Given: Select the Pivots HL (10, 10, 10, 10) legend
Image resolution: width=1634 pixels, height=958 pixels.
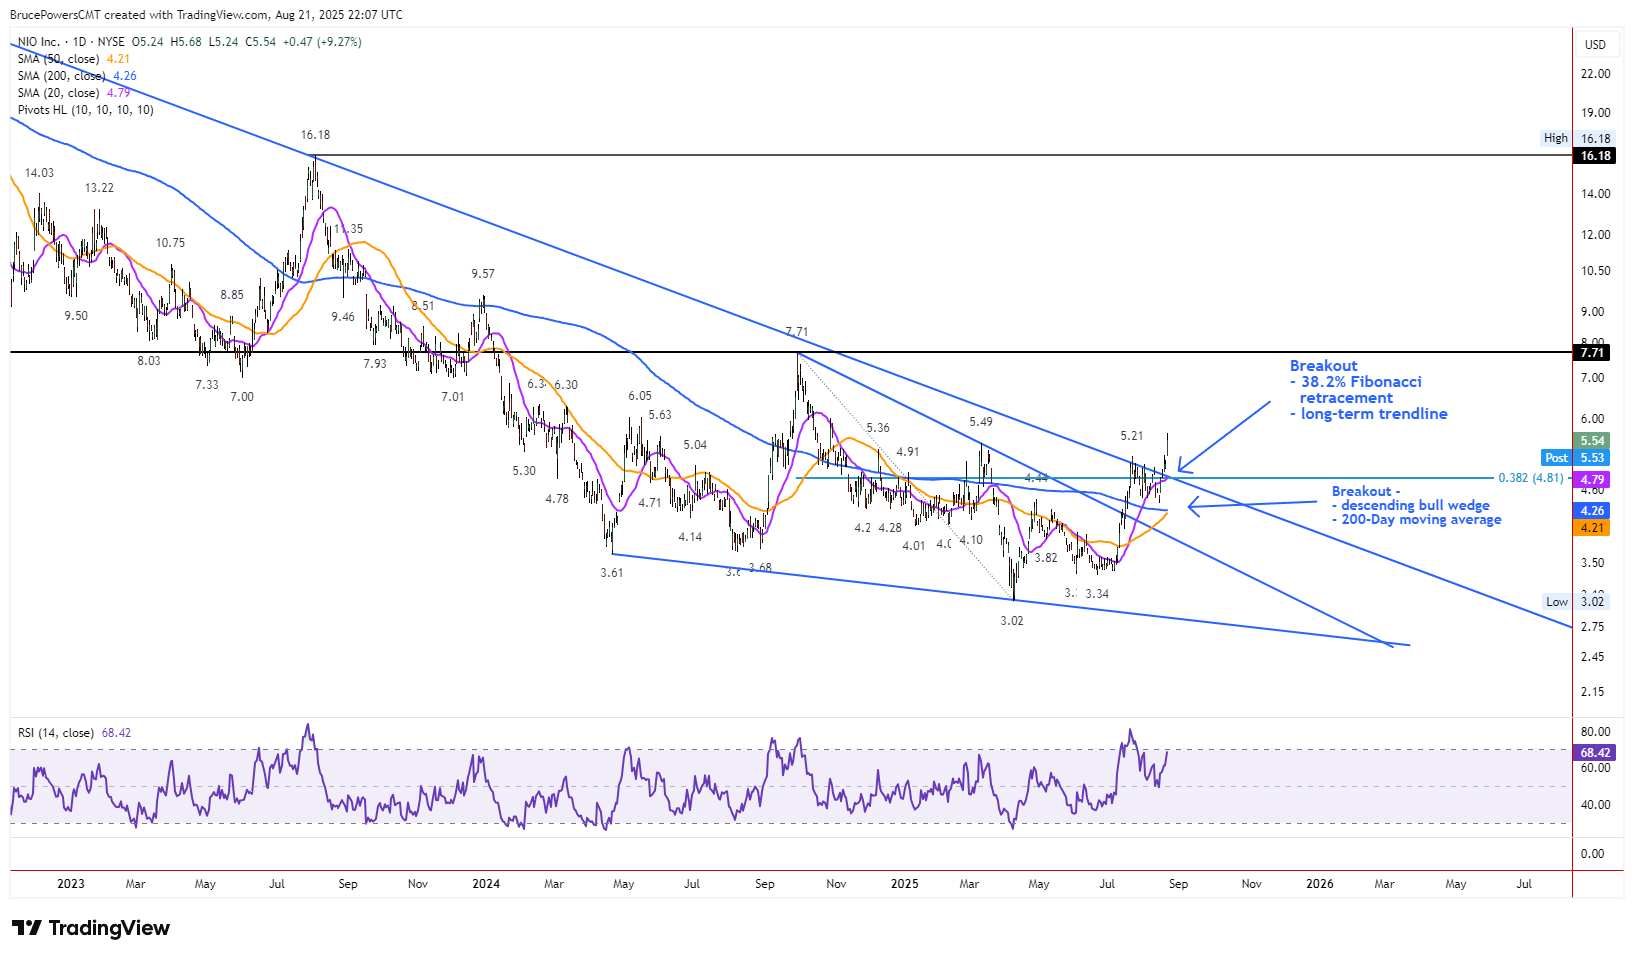Looking at the screenshot, I should click(86, 110).
